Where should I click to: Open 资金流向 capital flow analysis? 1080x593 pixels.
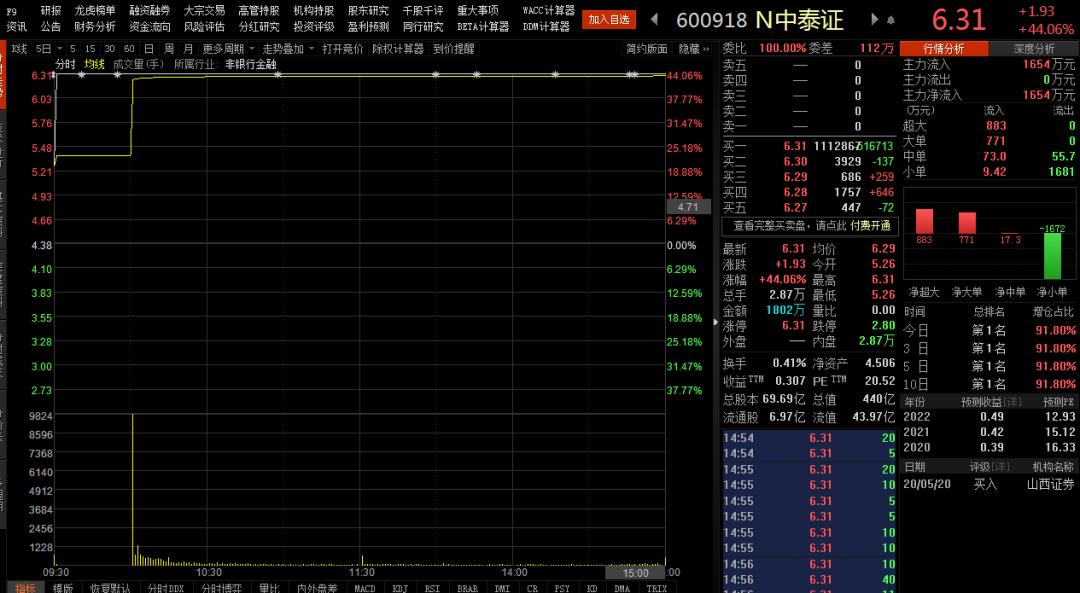(150, 27)
